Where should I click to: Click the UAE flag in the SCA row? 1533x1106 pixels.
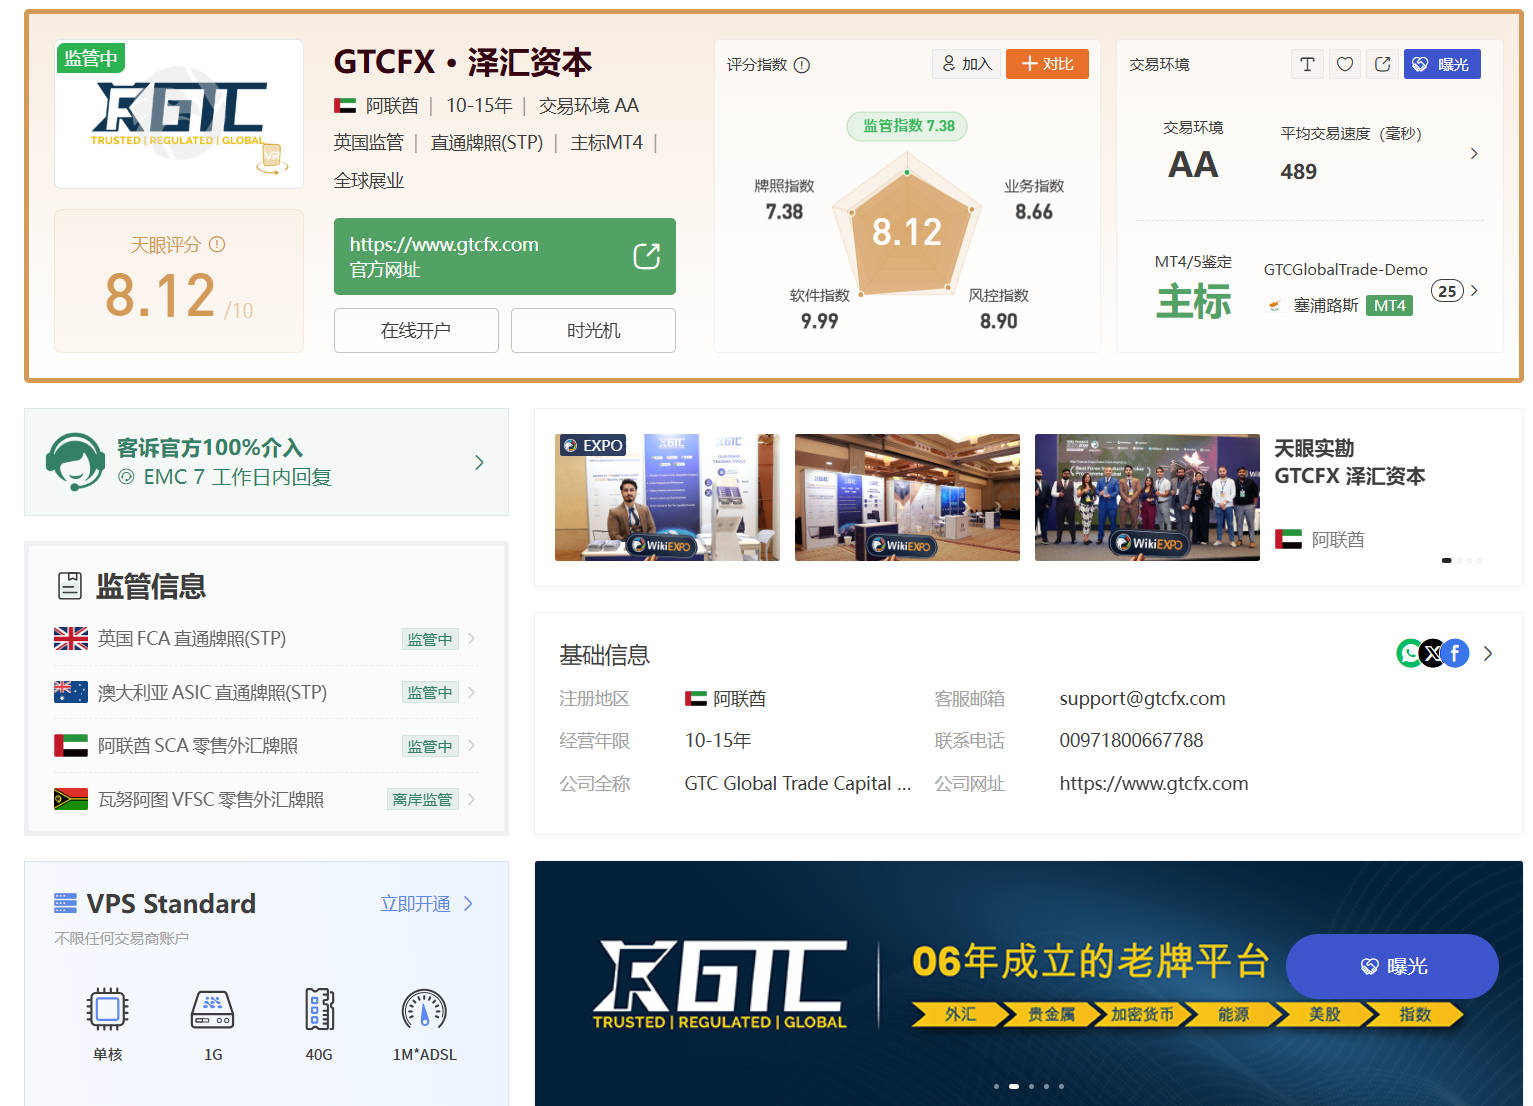pyautogui.click(x=71, y=746)
